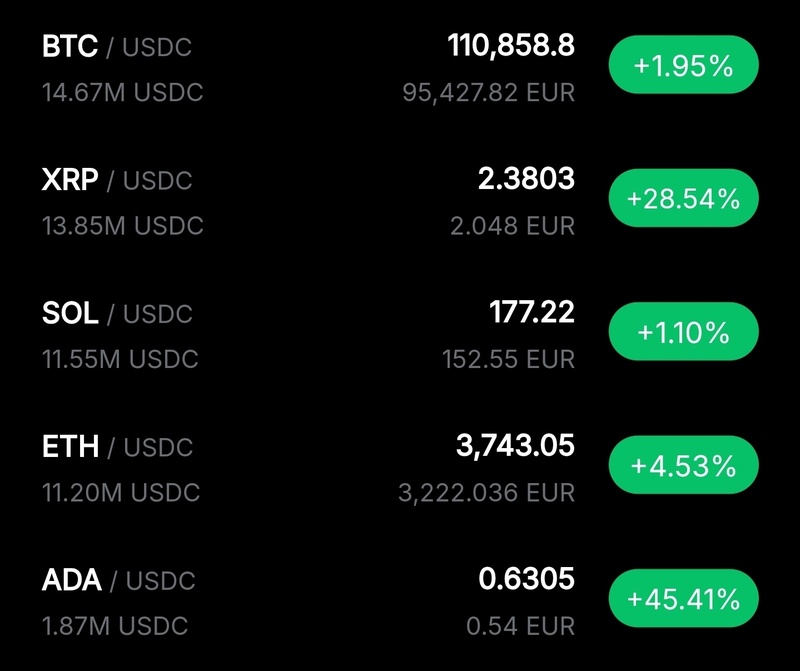Screen dimensions: 800x671
Task: Click the SOL price 177.22
Action: click(532, 311)
